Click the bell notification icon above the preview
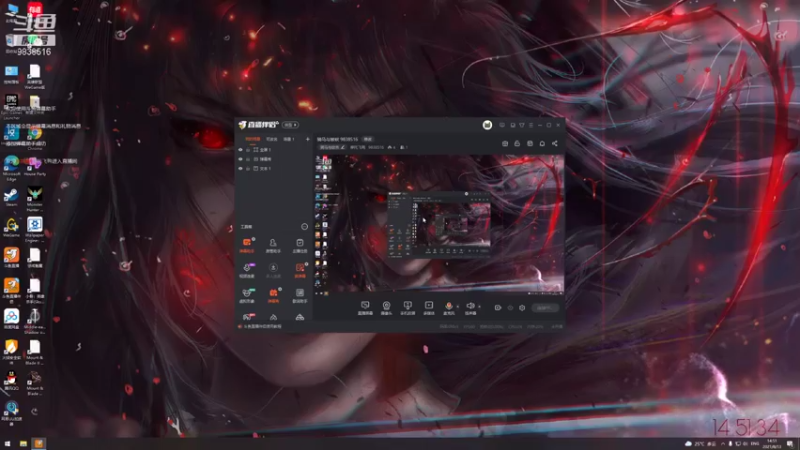800x450 pixels. (x=542, y=143)
